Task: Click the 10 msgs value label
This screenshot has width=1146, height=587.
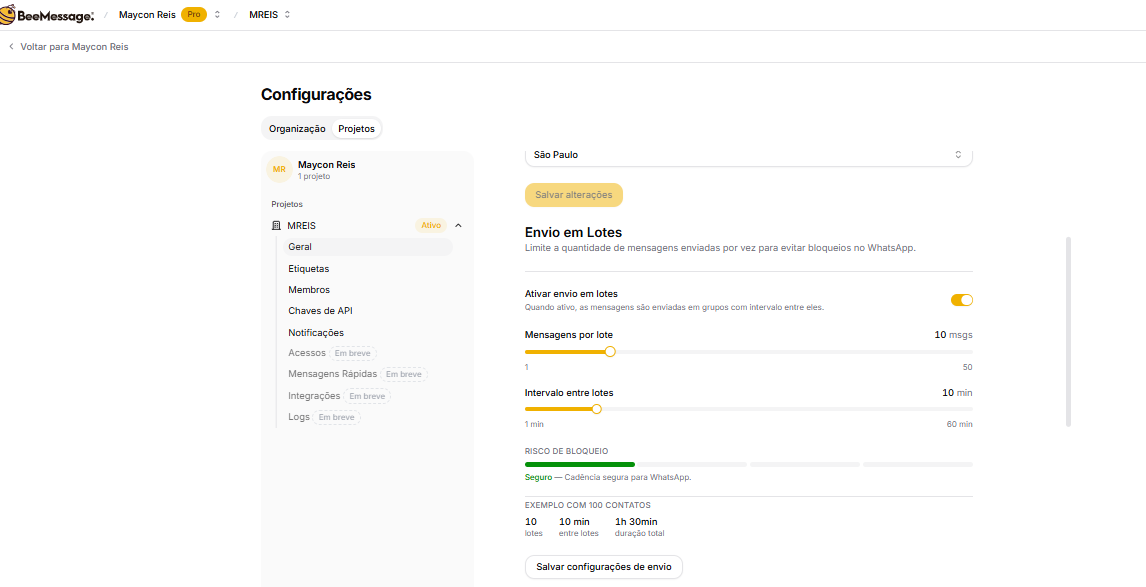Action: 954,335
